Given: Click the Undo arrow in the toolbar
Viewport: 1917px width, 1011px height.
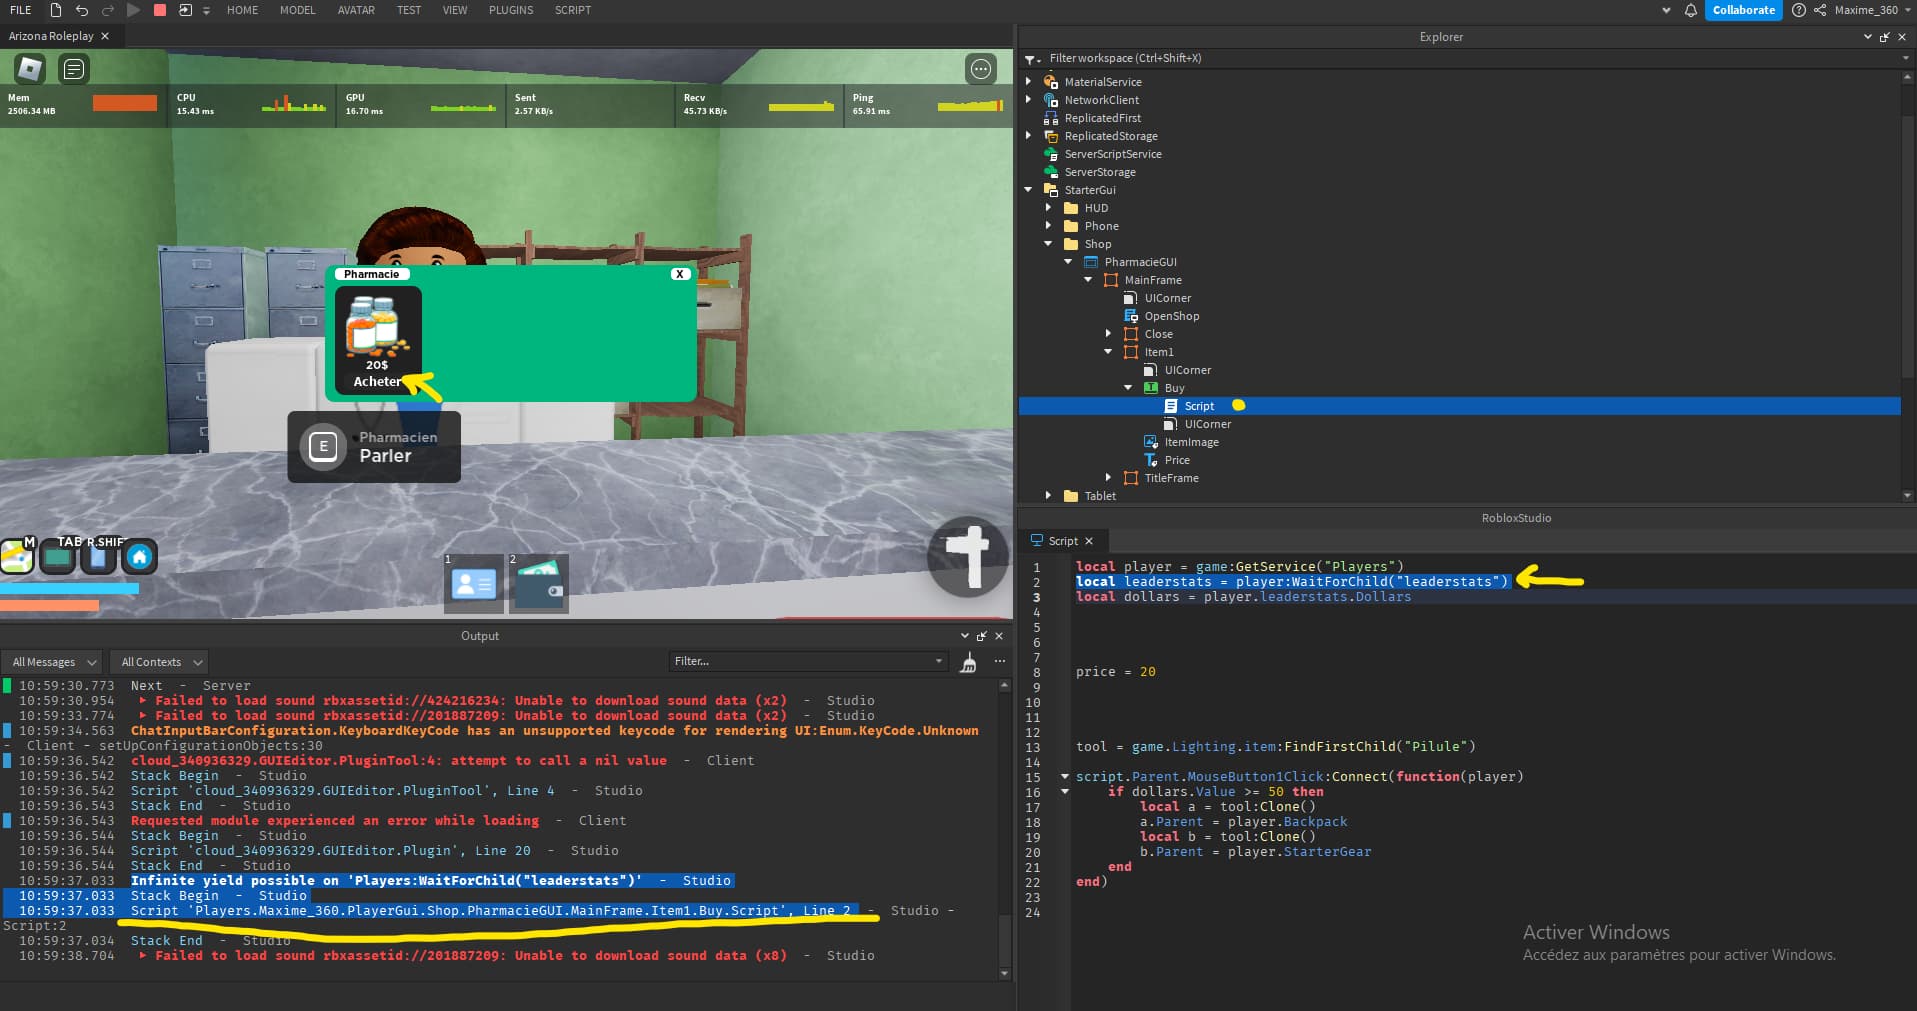Looking at the screenshot, I should coord(81,10).
